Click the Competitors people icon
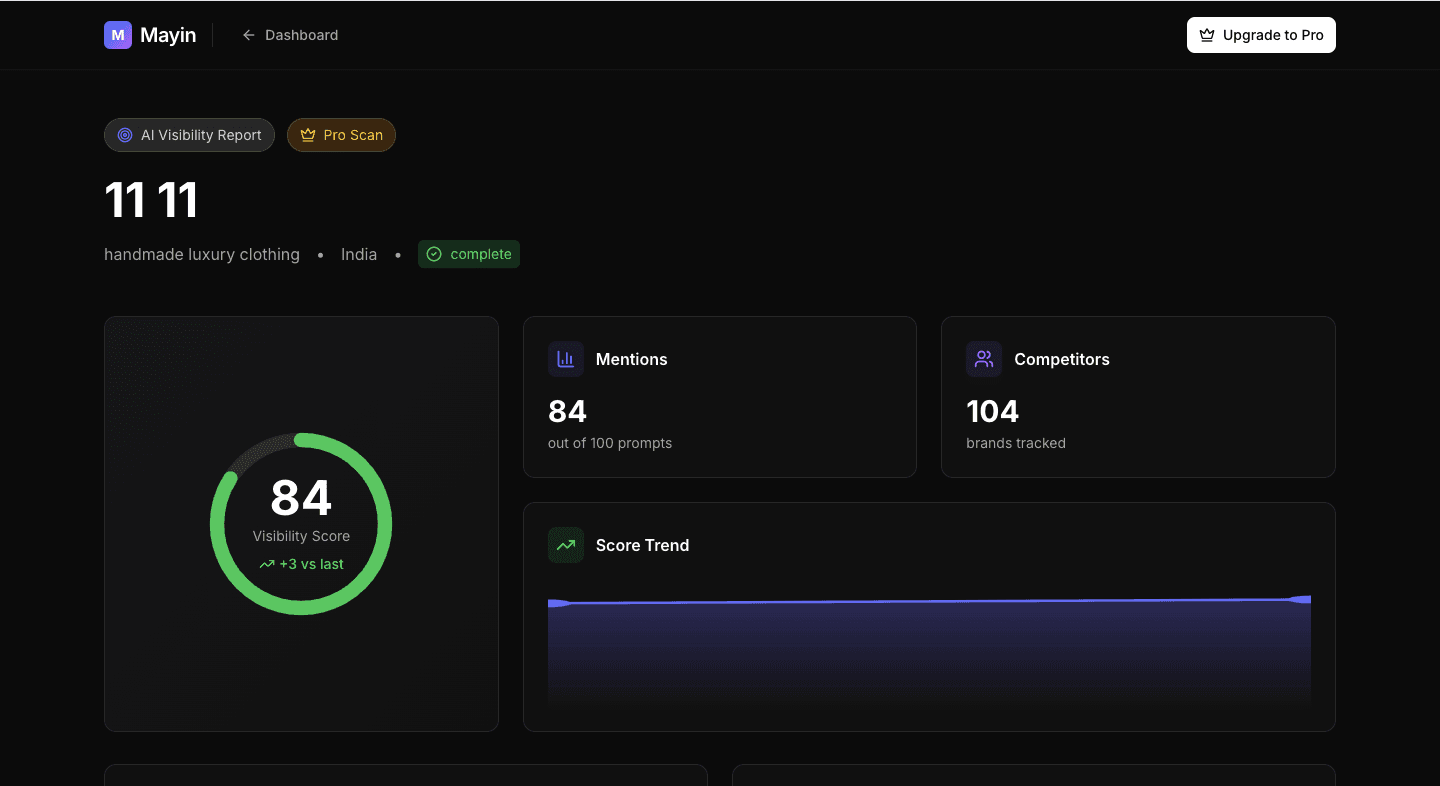 coord(983,359)
